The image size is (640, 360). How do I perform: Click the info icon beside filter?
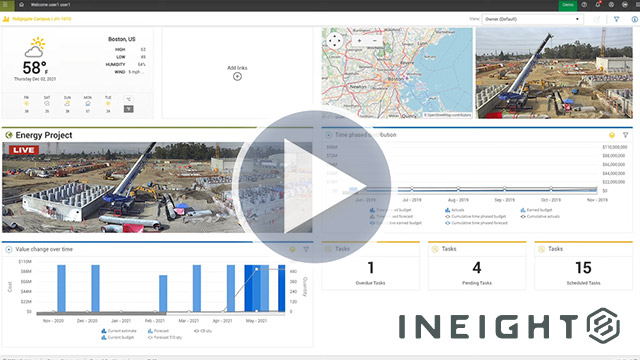coord(634,19)
